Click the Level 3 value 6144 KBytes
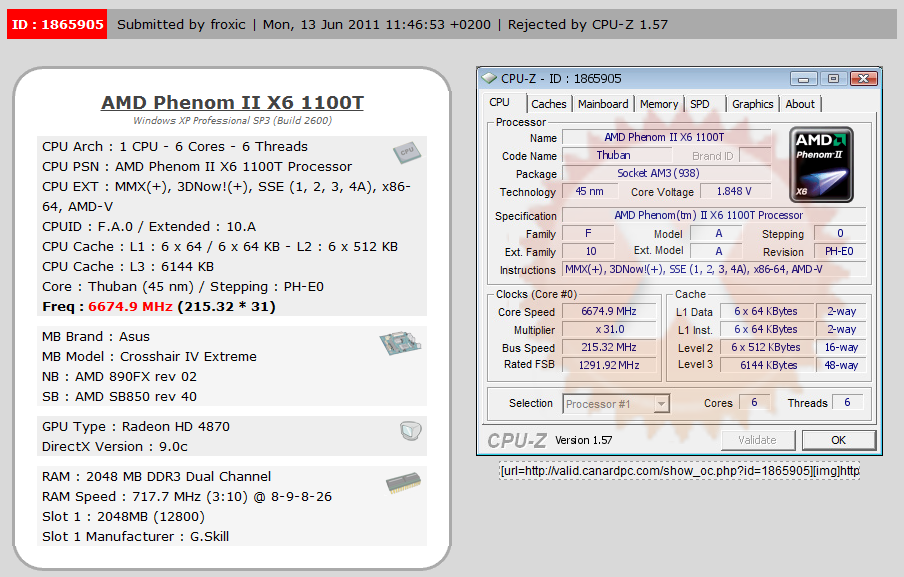The width and height of the screenshot is (904, 577). (x=766, y=365)
